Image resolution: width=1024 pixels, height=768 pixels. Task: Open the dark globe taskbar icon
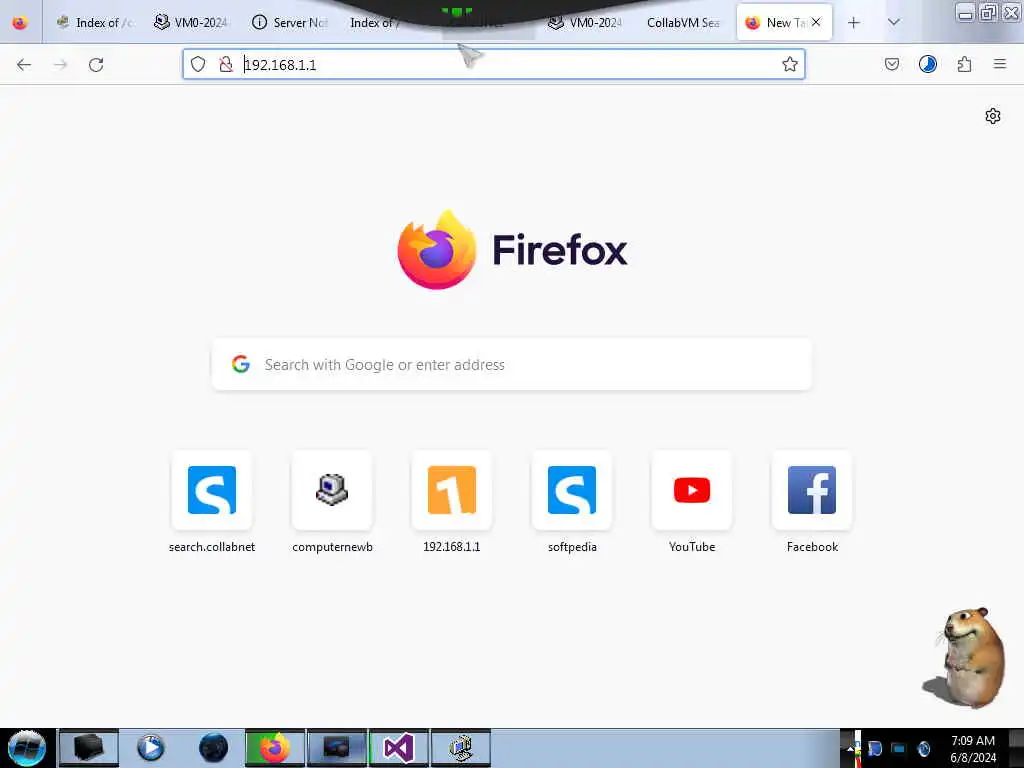click(213, 748)
